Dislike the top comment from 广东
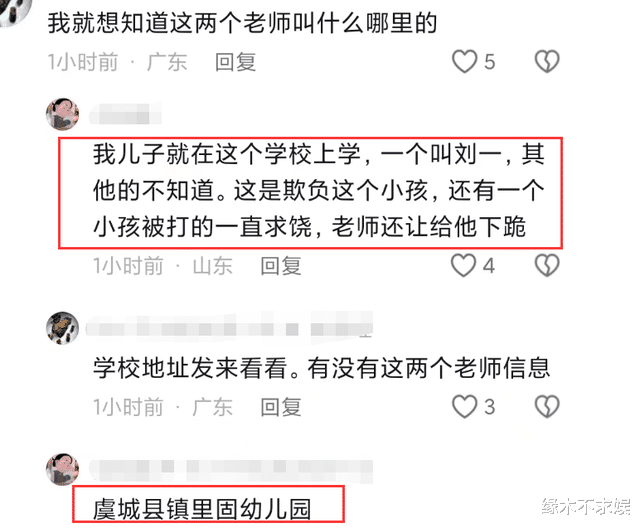The image size is (640, 528). coord(547,62)
